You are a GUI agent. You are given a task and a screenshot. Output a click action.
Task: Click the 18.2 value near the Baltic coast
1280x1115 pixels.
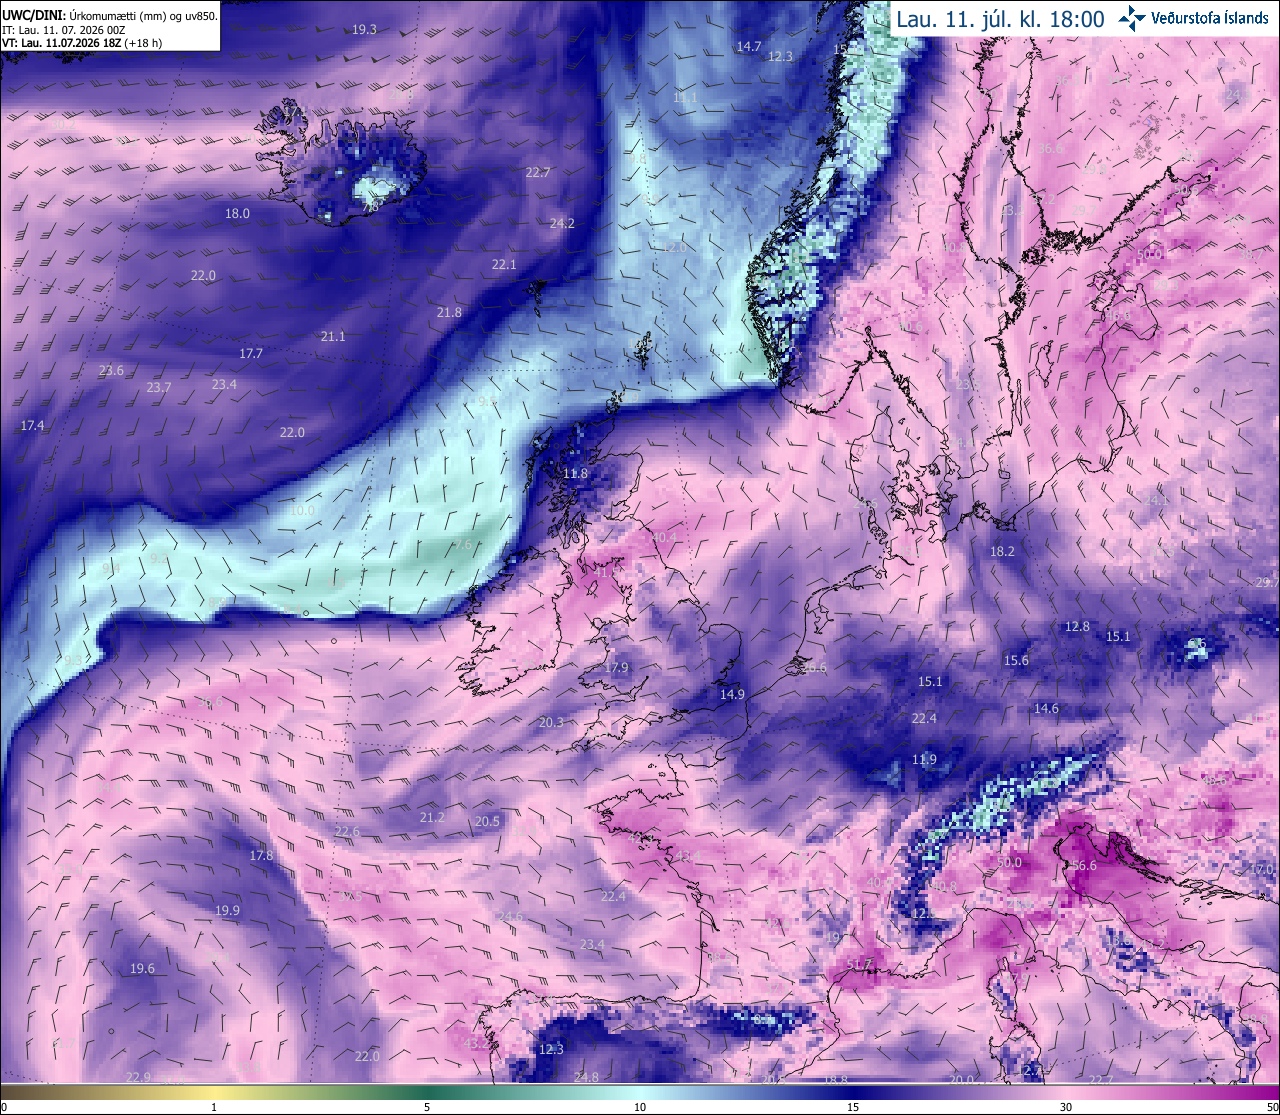(1002, 551)
